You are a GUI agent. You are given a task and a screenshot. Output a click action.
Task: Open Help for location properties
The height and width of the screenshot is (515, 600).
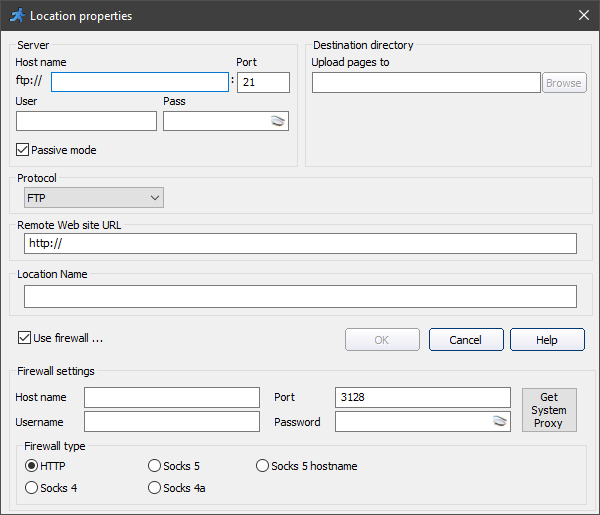pos(546,340)
